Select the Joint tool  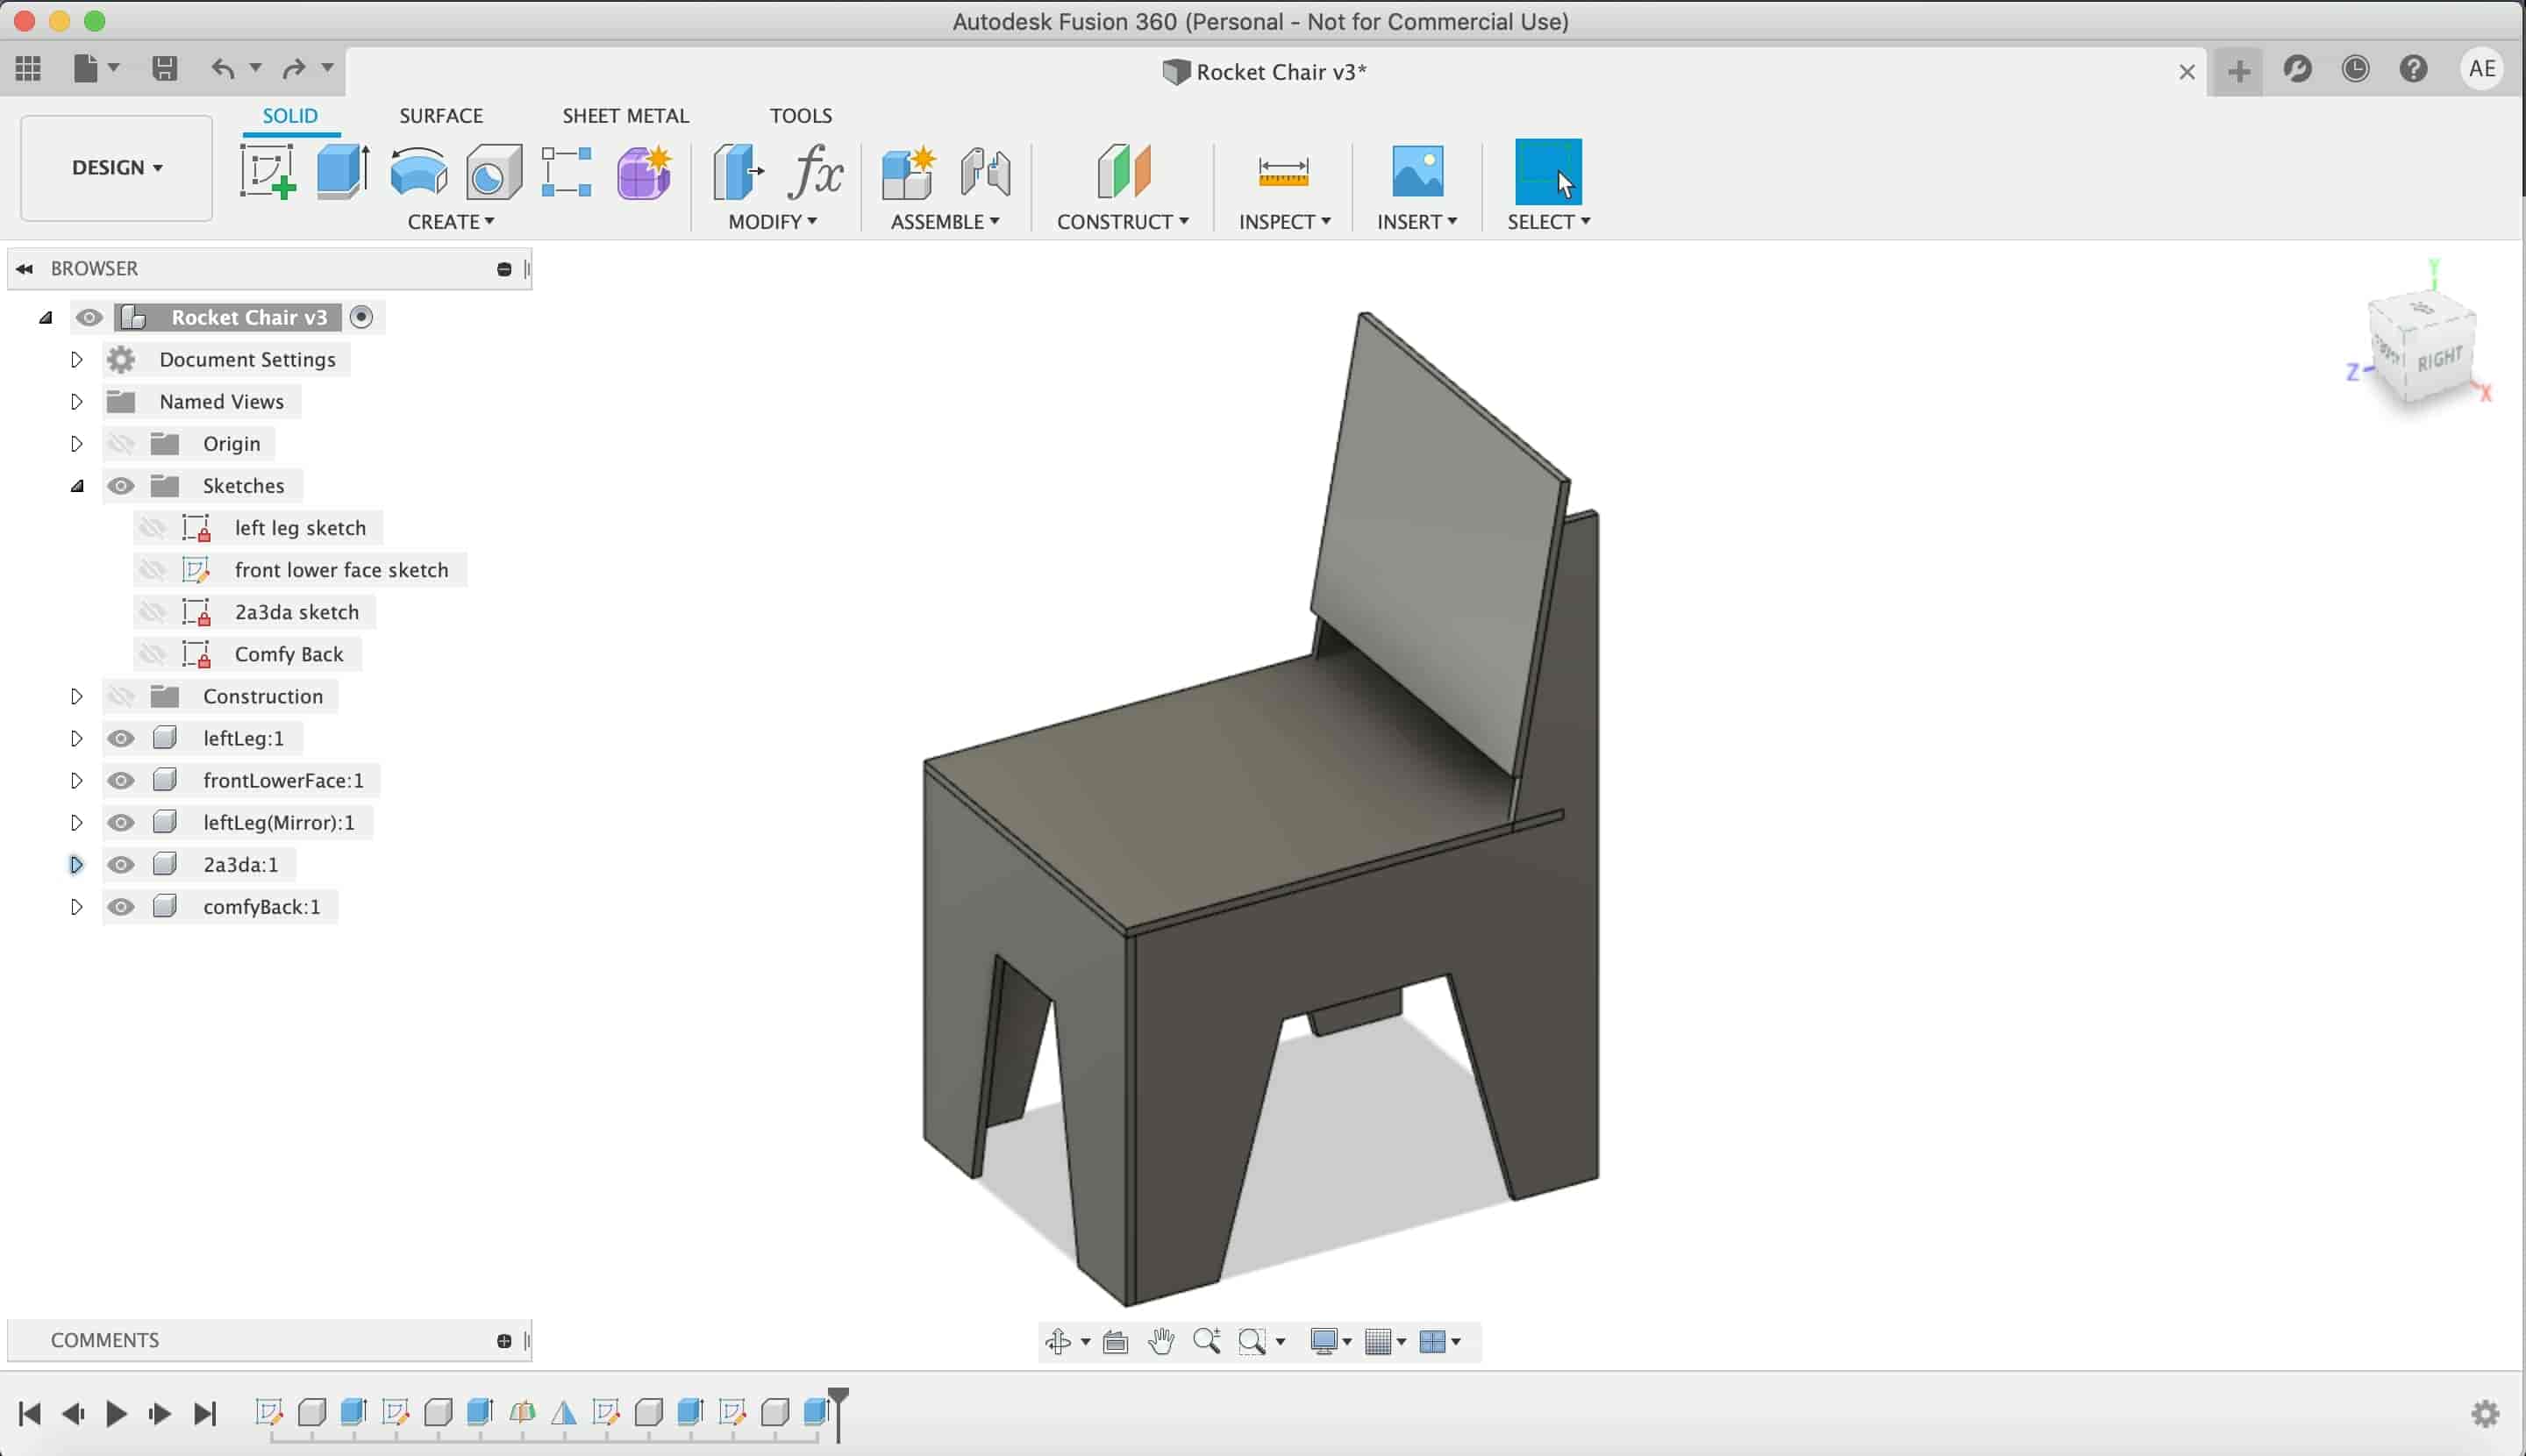985,172
